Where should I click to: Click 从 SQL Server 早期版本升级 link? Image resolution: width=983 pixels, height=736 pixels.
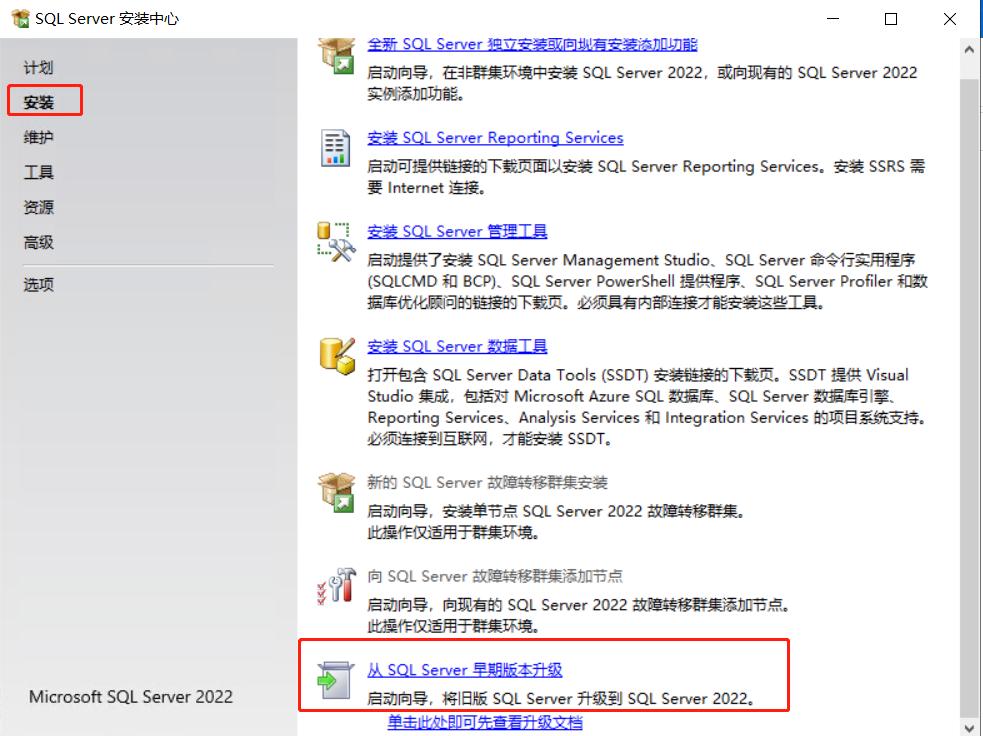(465, 670)
